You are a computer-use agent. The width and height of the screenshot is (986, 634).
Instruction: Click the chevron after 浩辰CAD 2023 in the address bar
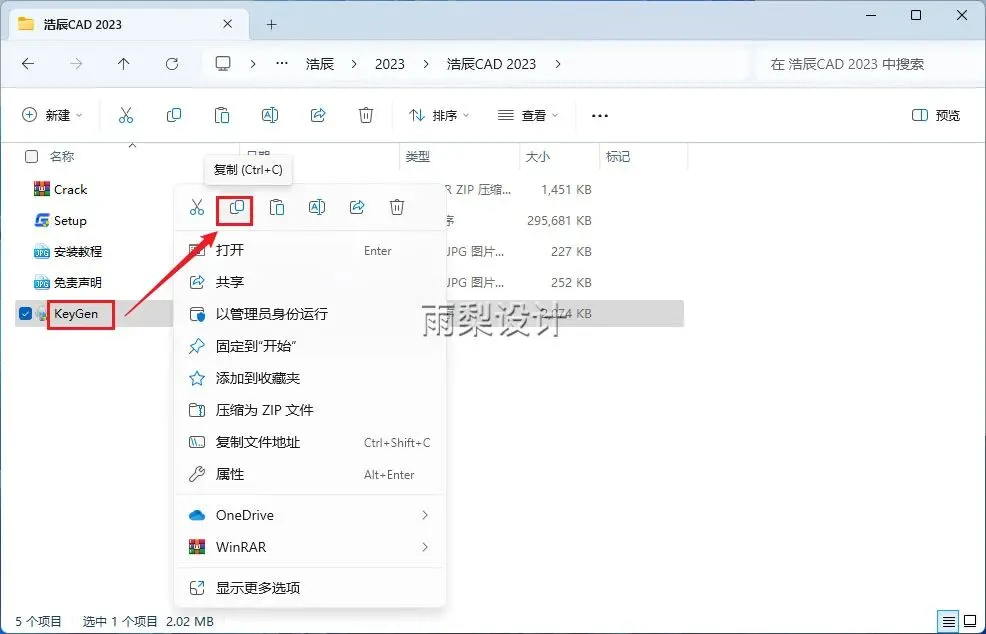tap(558, 64)
